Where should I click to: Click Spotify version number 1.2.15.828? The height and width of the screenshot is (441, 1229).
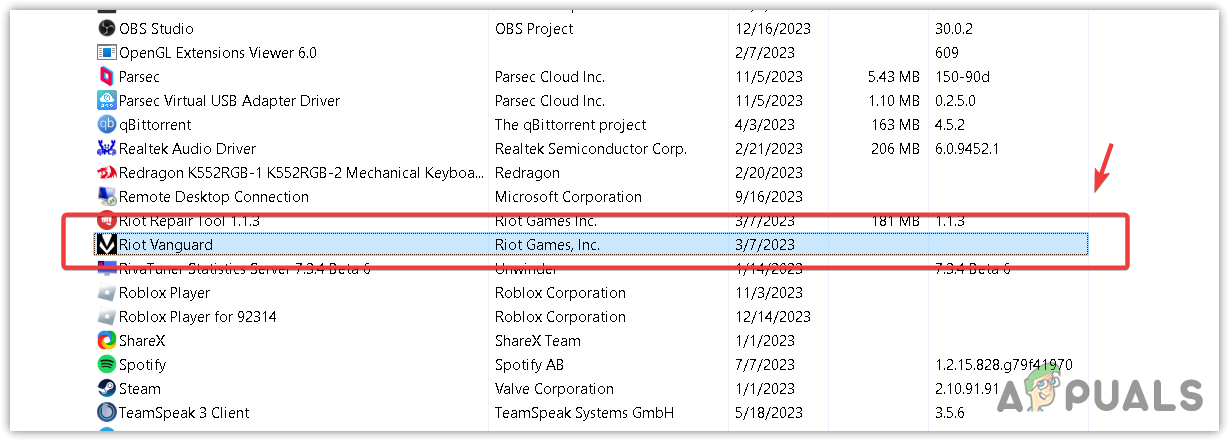tap(1003, 365)
